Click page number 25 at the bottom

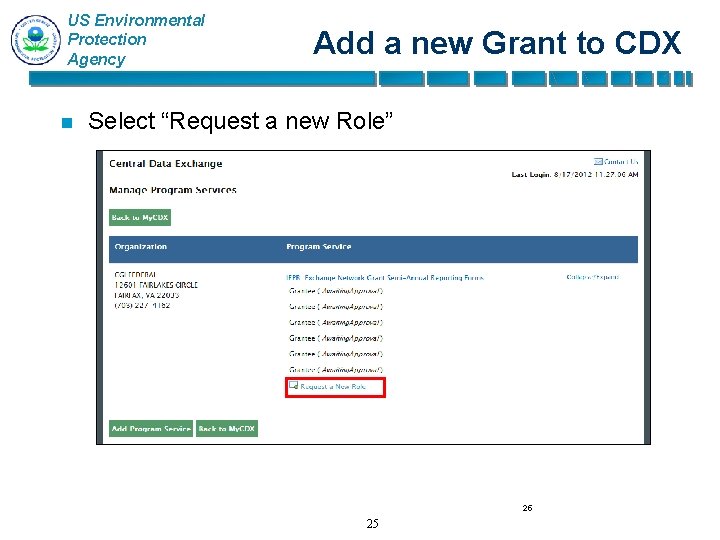click(372, 523)
